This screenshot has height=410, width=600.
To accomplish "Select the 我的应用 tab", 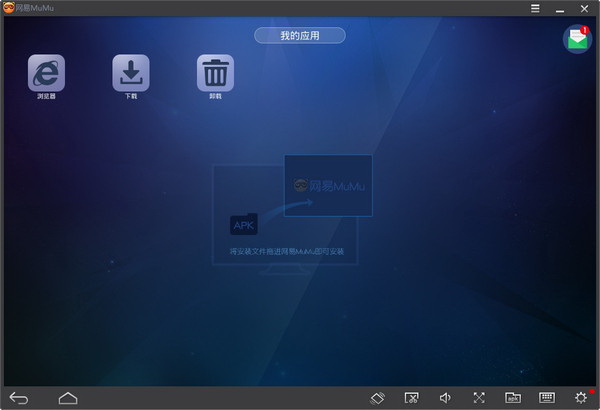I will tap(299, 36).
